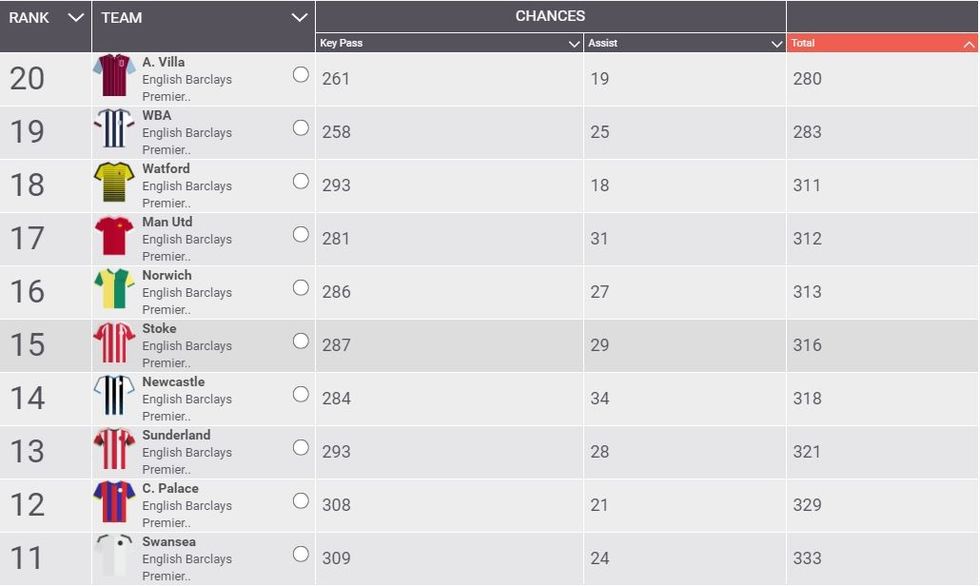
Task: Open the Newcastle team name link
Action: click(173, 382)
